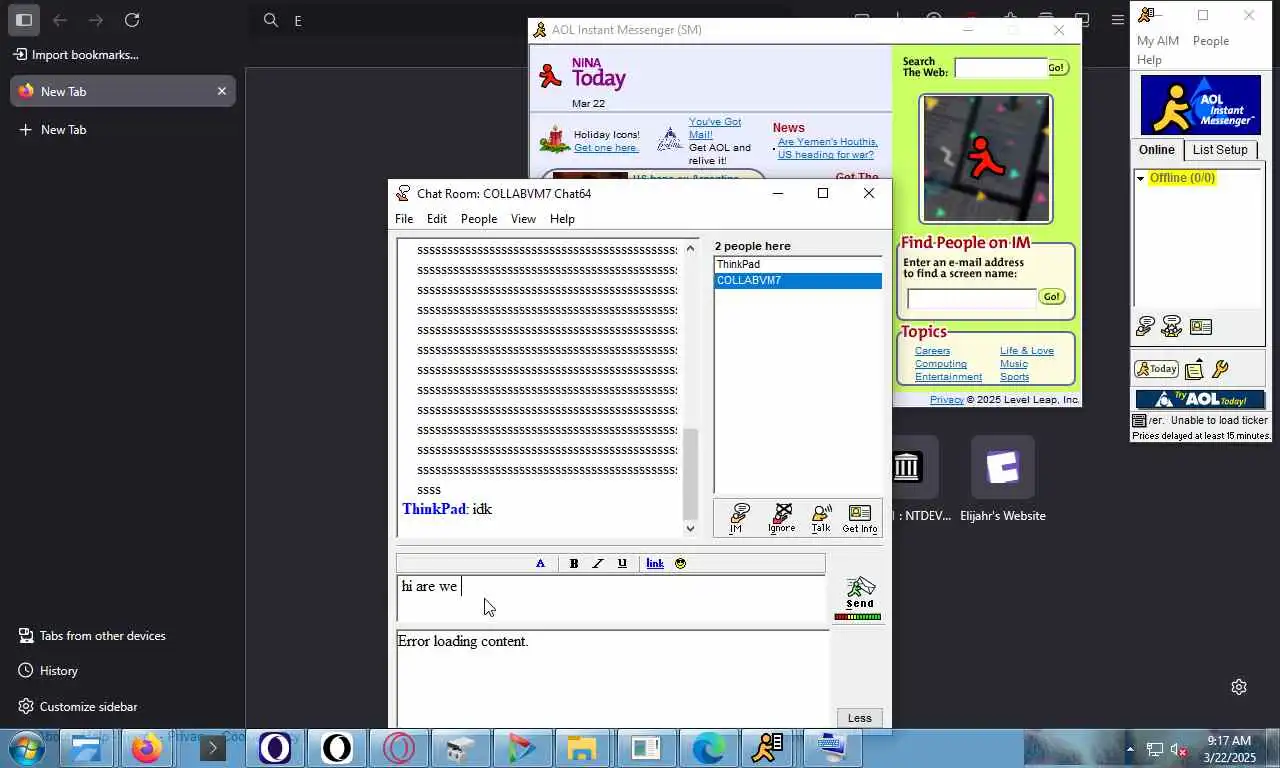The image size is (1280, 768).
Task: Click the Ignore icon in chat room
Action: pyautogui.click(x=781, y=518)
